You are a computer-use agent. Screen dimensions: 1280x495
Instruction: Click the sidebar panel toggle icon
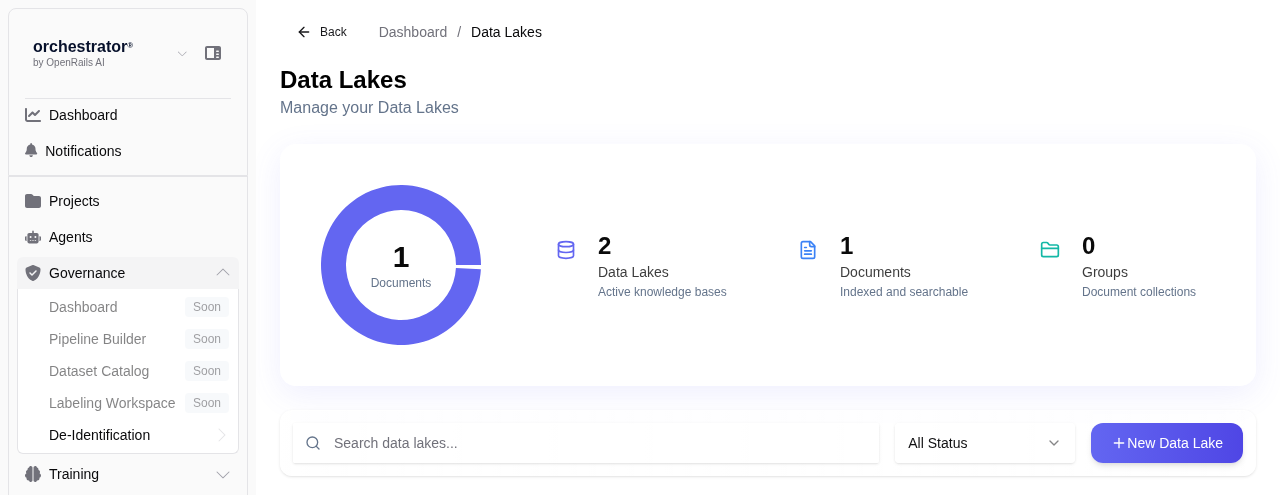coord(213,53)
